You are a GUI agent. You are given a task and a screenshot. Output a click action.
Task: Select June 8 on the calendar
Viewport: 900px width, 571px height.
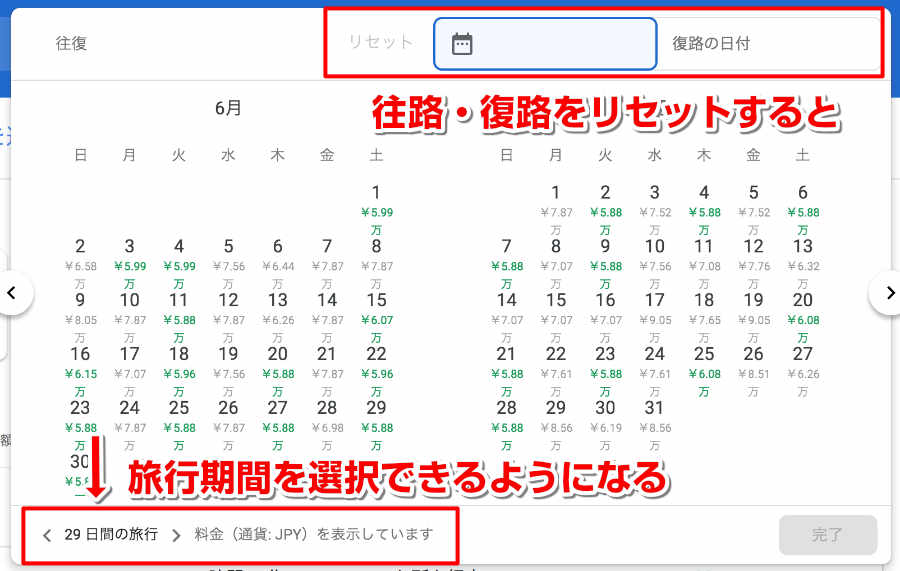[376, 263]
